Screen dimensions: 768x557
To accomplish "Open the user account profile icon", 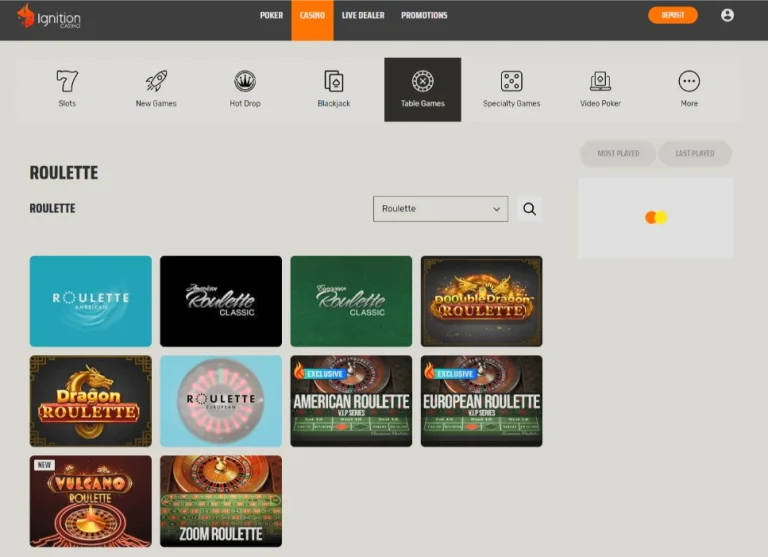I will point(727,15).
